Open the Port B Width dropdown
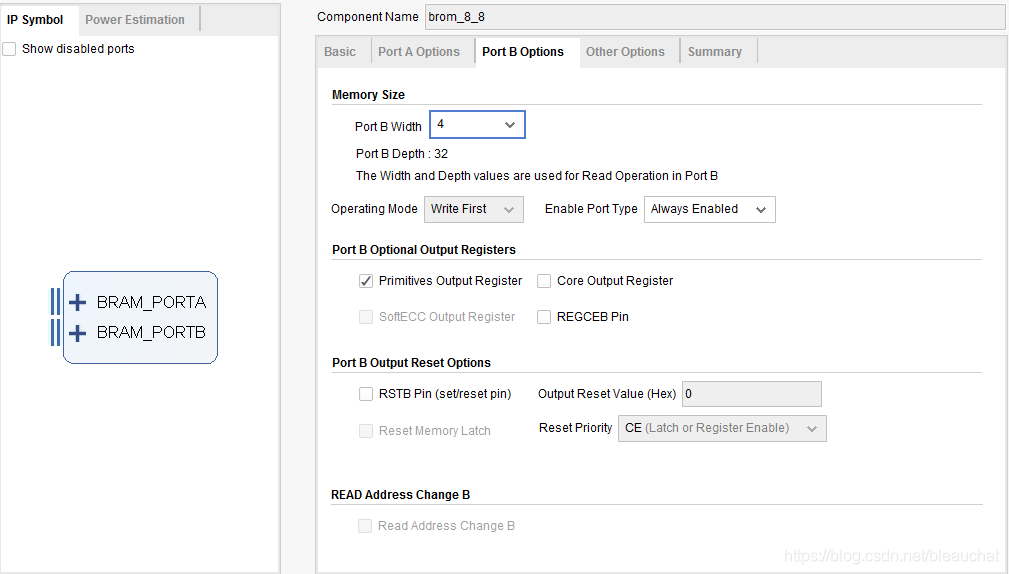This screenshot has width=1009, height=574. point(477,125)
